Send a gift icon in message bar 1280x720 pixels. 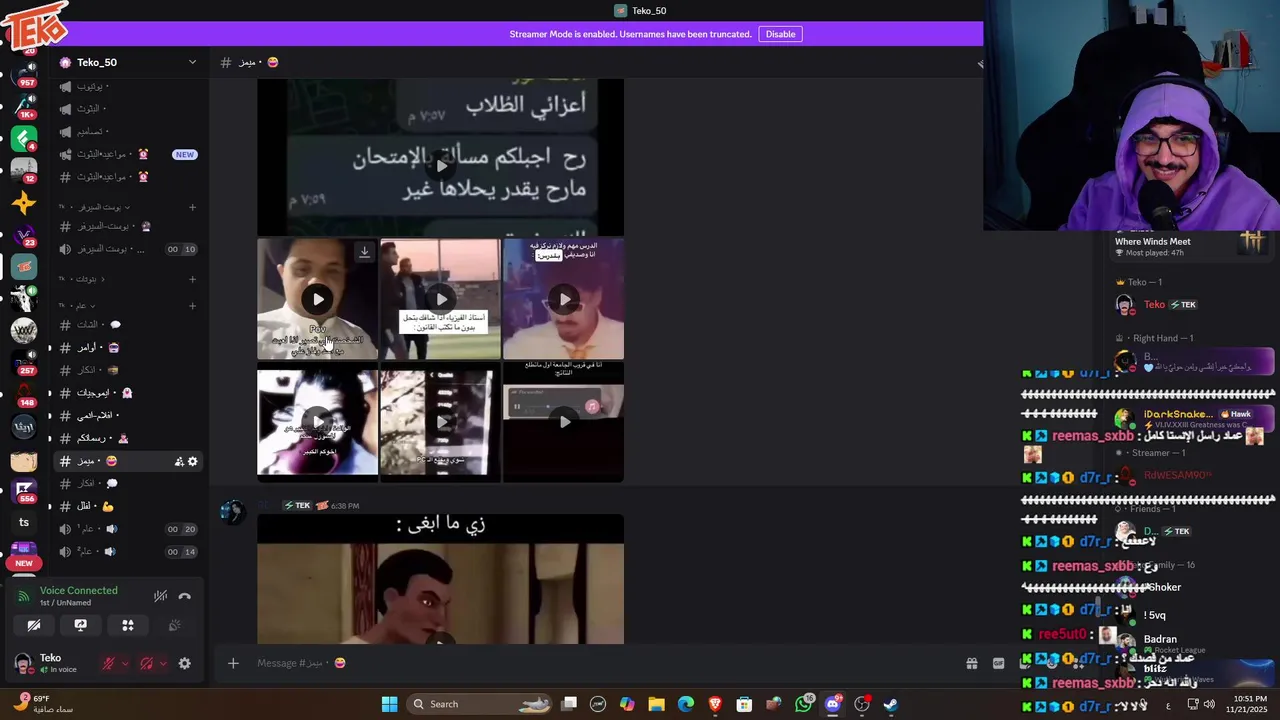click(x=971, y=663)
